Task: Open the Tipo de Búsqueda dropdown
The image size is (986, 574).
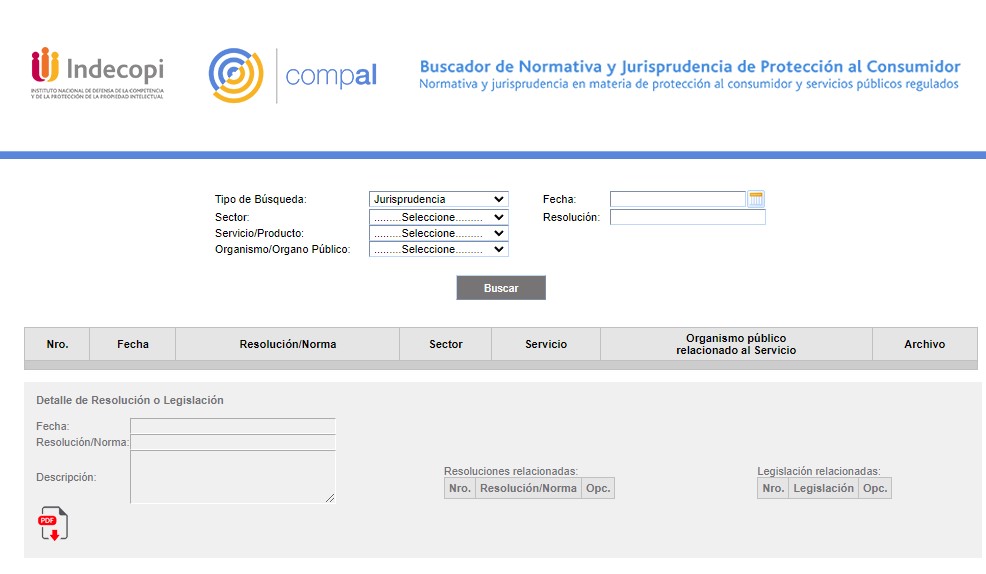Action: click(x=438, y=199)
